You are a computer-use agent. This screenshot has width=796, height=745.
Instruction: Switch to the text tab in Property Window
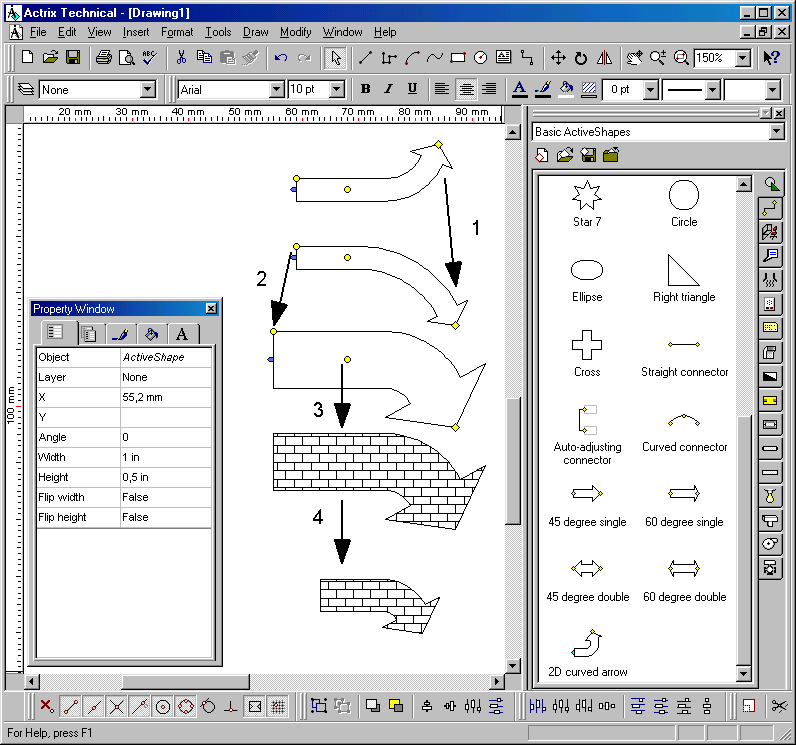[182, 334]
